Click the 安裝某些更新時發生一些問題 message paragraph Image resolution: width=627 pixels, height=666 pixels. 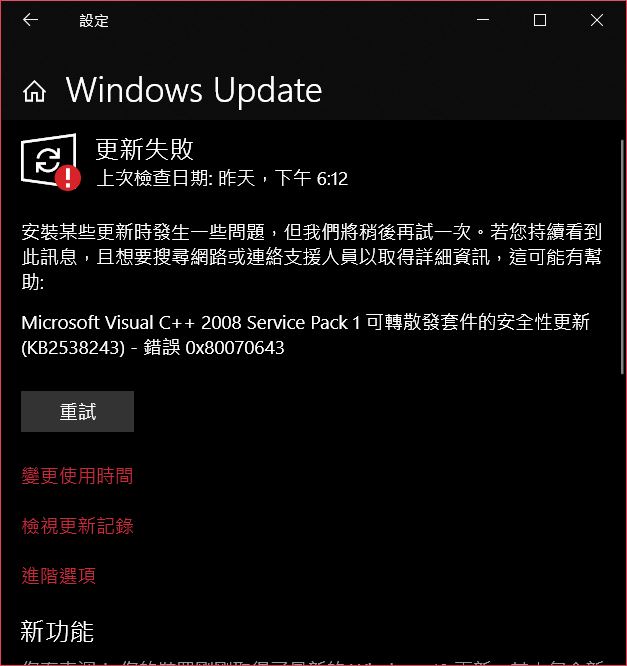coord(311,257)
